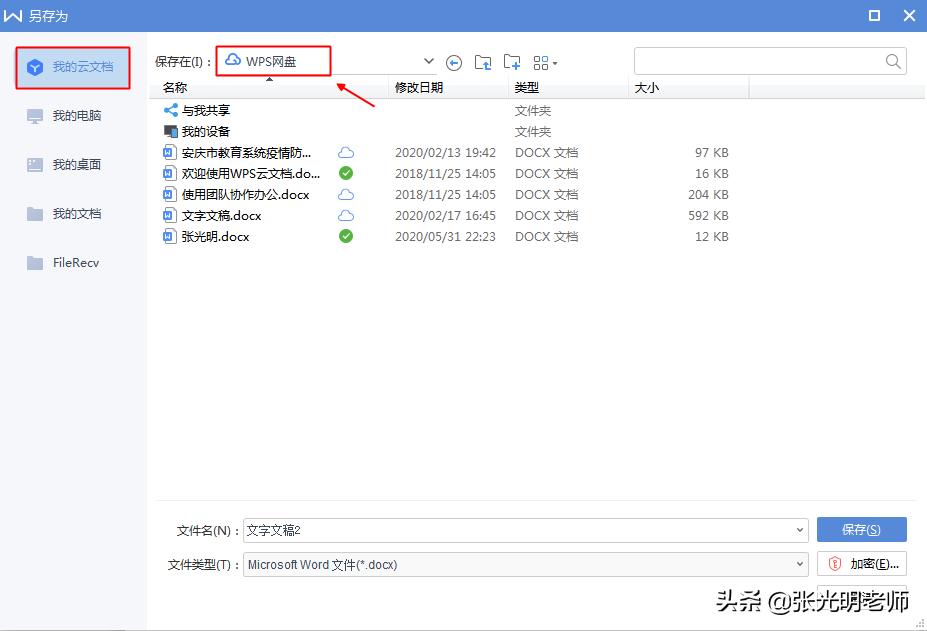Screen dimensions: 927x631
Task: Open 加密 encryption options
Action: click(860, 563)
